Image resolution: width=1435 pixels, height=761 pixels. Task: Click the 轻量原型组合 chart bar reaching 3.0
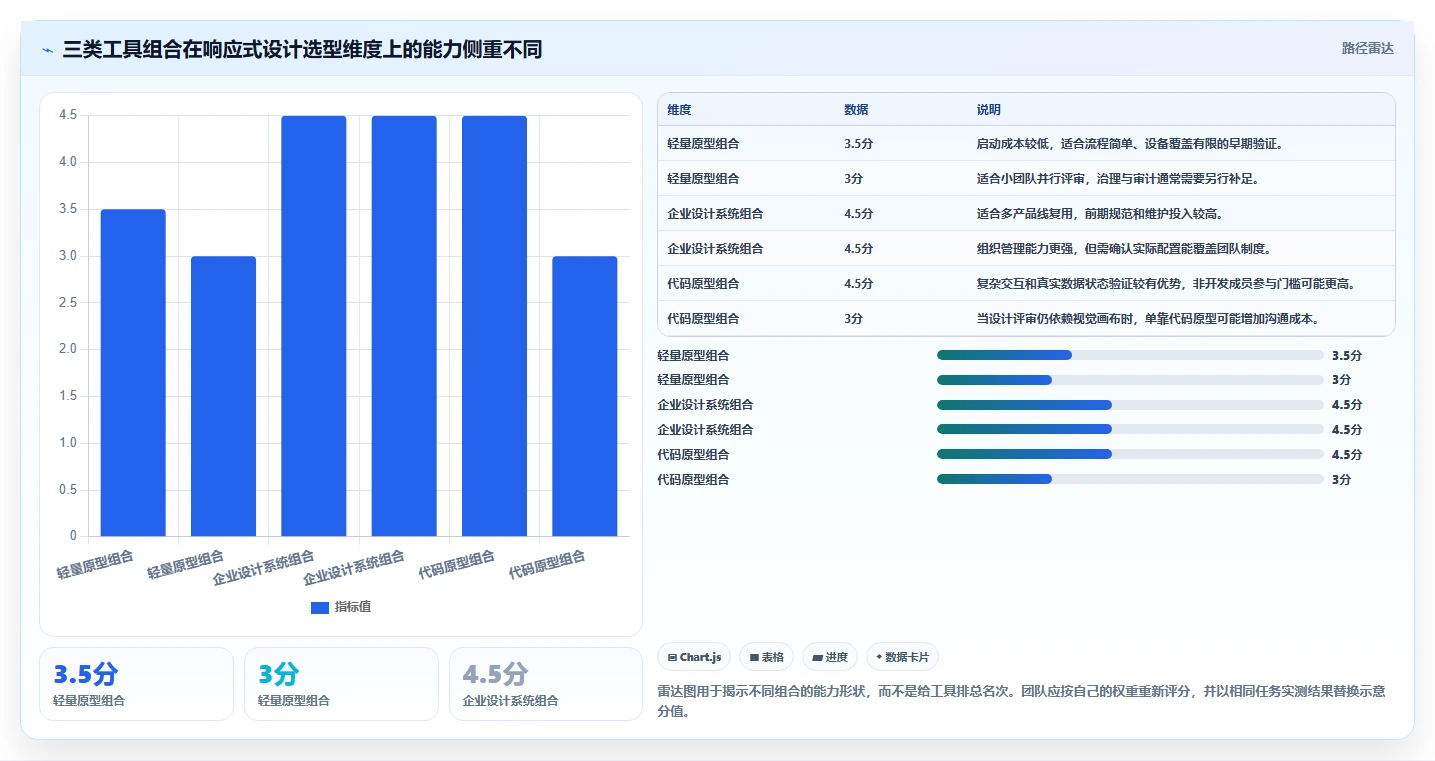[x=224, y=396]
